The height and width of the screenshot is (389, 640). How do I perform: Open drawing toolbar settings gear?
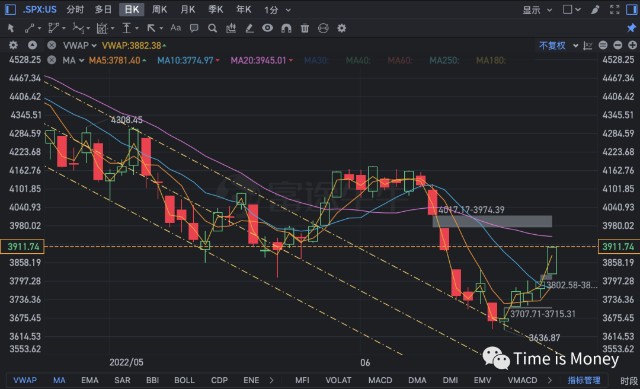(x=342, y=28)
